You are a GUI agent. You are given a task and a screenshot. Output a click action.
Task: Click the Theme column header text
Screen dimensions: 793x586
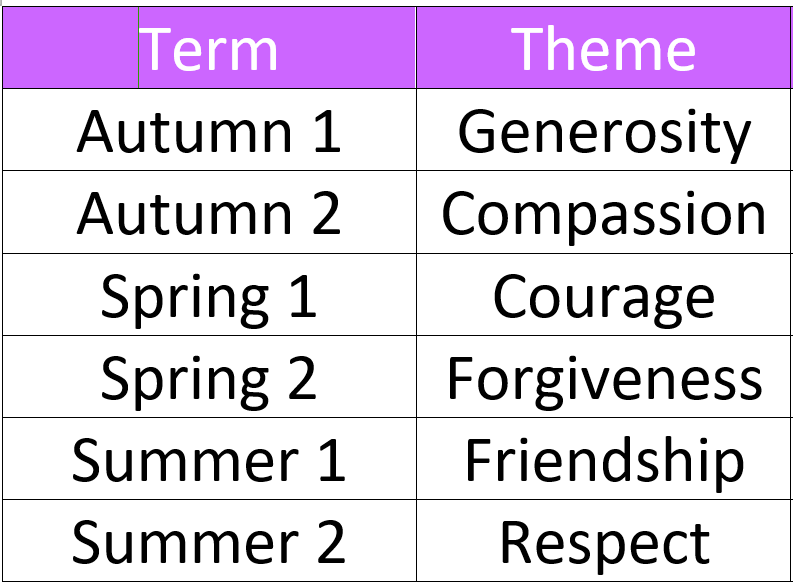pyautogui.click(x=603, y=49)
